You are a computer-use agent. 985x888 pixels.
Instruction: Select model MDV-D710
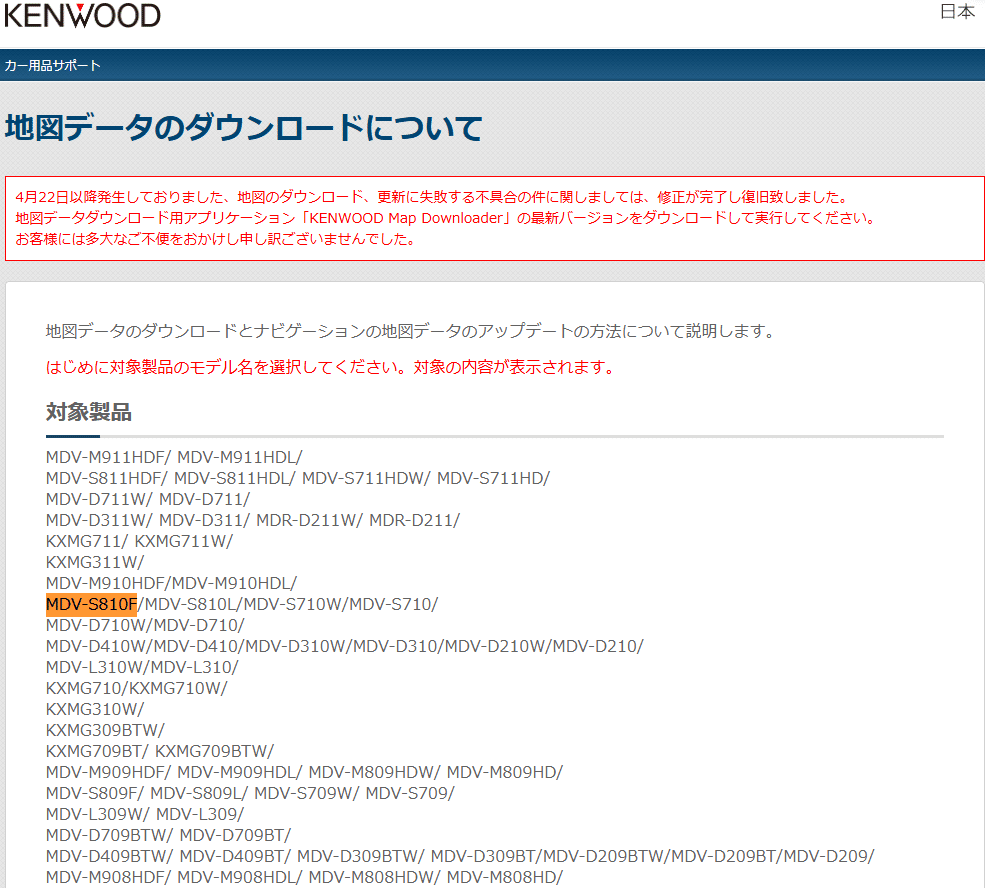[196, 625]
